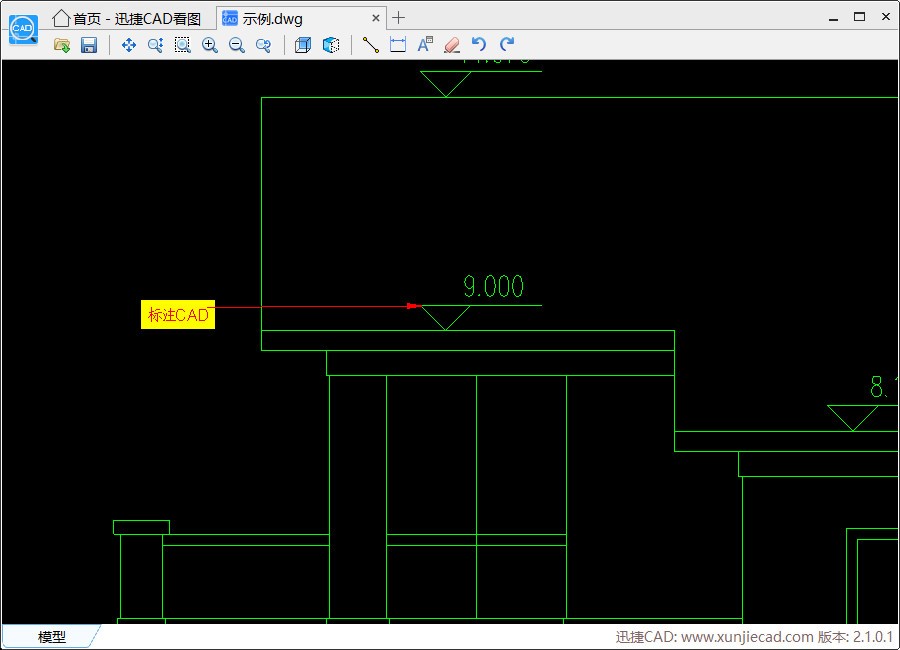
Task: Click the yellow 标注CAD annotation label
Action: [x=178, y=315]
